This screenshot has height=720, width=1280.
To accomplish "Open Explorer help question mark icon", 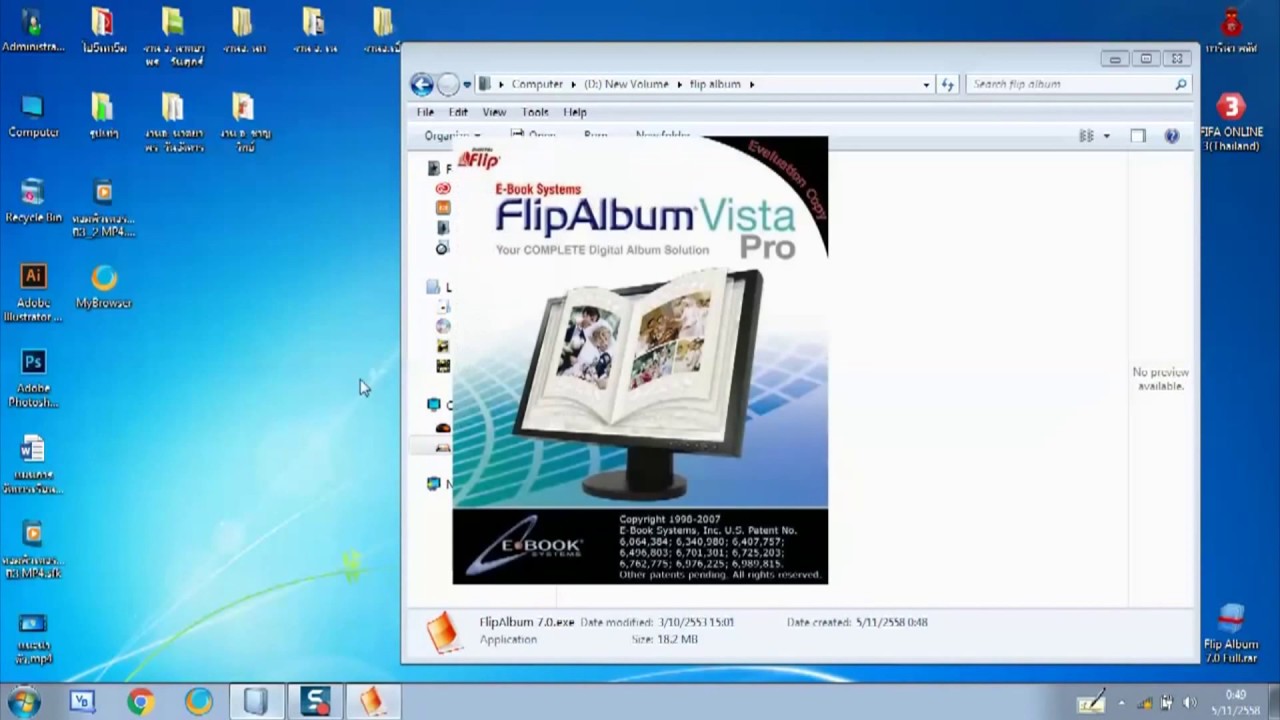I will coord(1171,136).
